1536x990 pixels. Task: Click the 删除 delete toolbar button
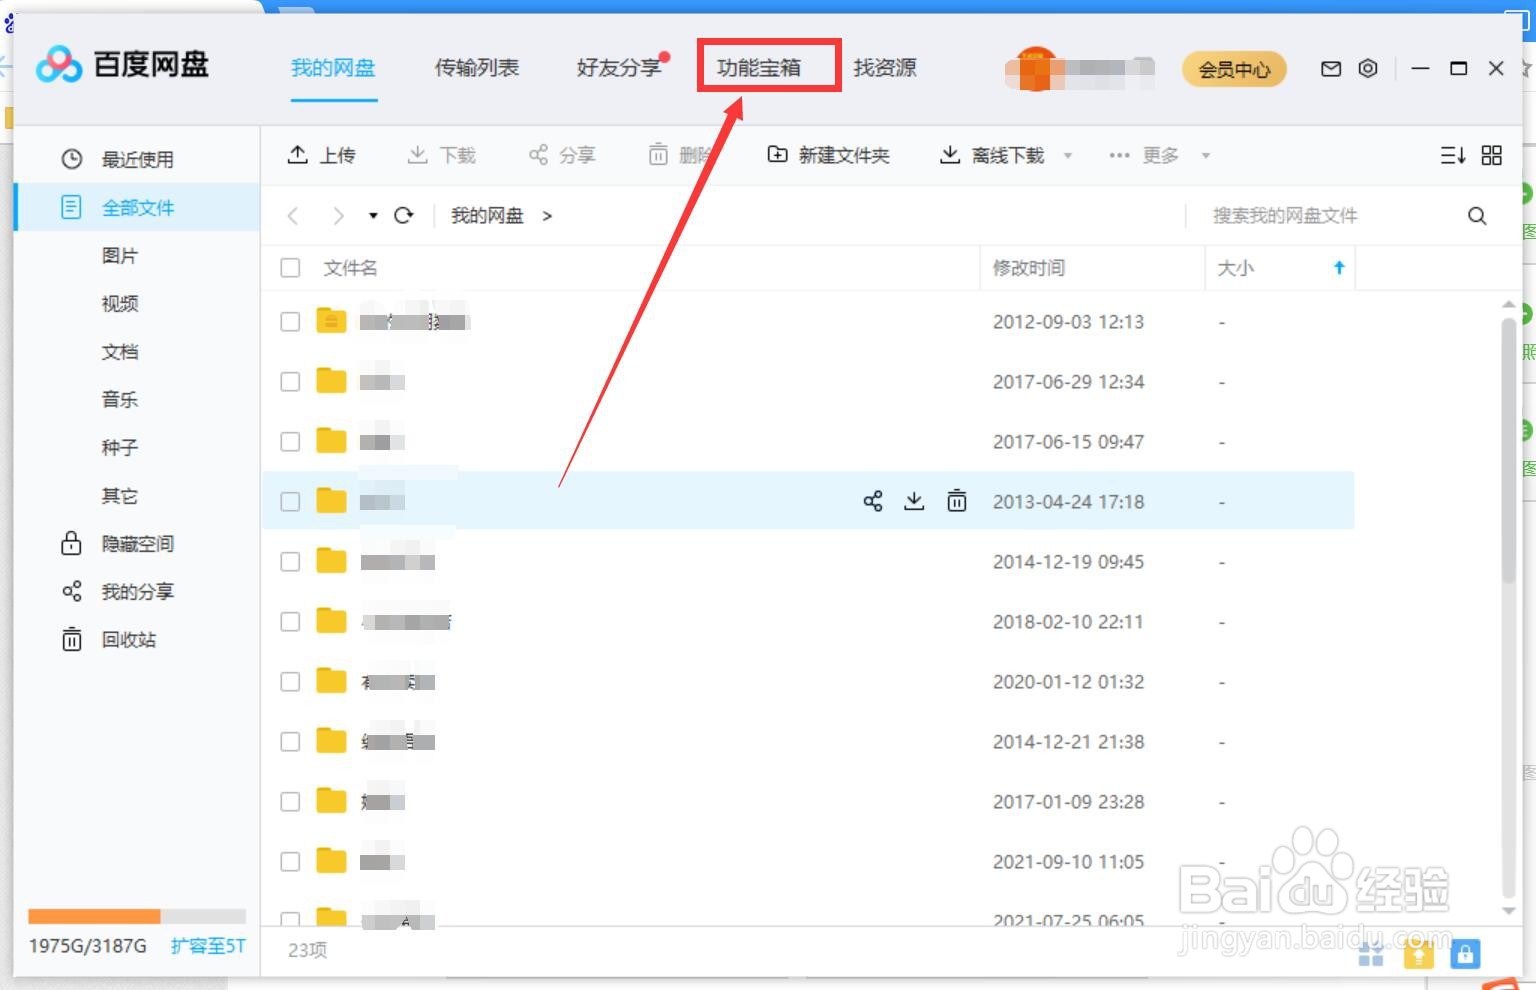click(680, 155)
